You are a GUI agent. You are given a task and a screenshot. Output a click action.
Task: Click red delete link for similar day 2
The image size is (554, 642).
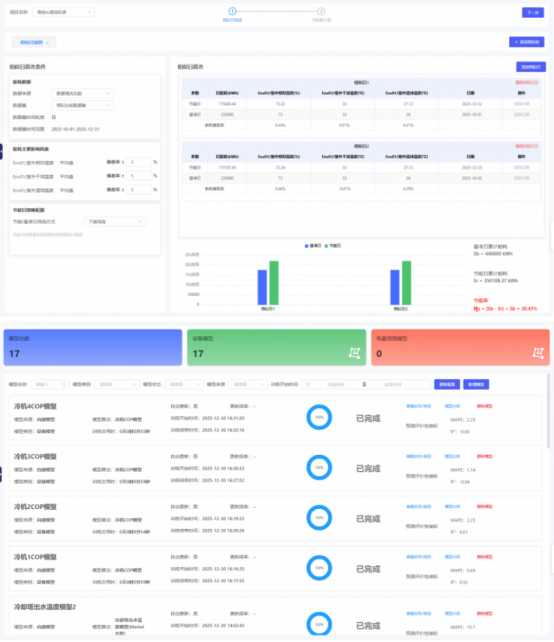(x=527, y=146)
